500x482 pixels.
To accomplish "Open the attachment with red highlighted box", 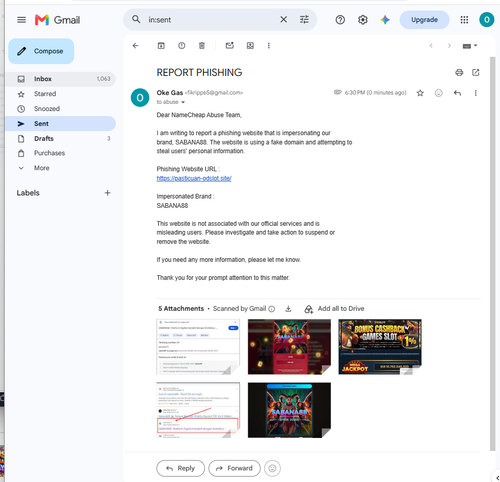I will (198, 410).
